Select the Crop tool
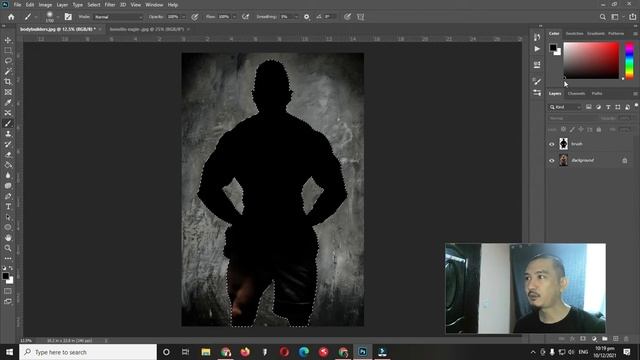This screenshot has width=640, height=360. [x=8, y=82]
